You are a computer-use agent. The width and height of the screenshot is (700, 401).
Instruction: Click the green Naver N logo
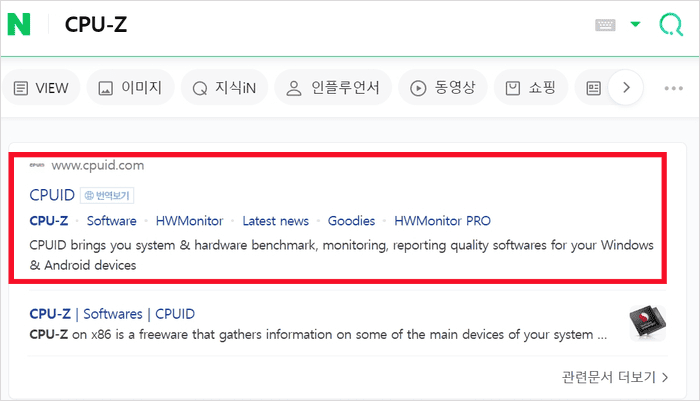click(19, 24)
